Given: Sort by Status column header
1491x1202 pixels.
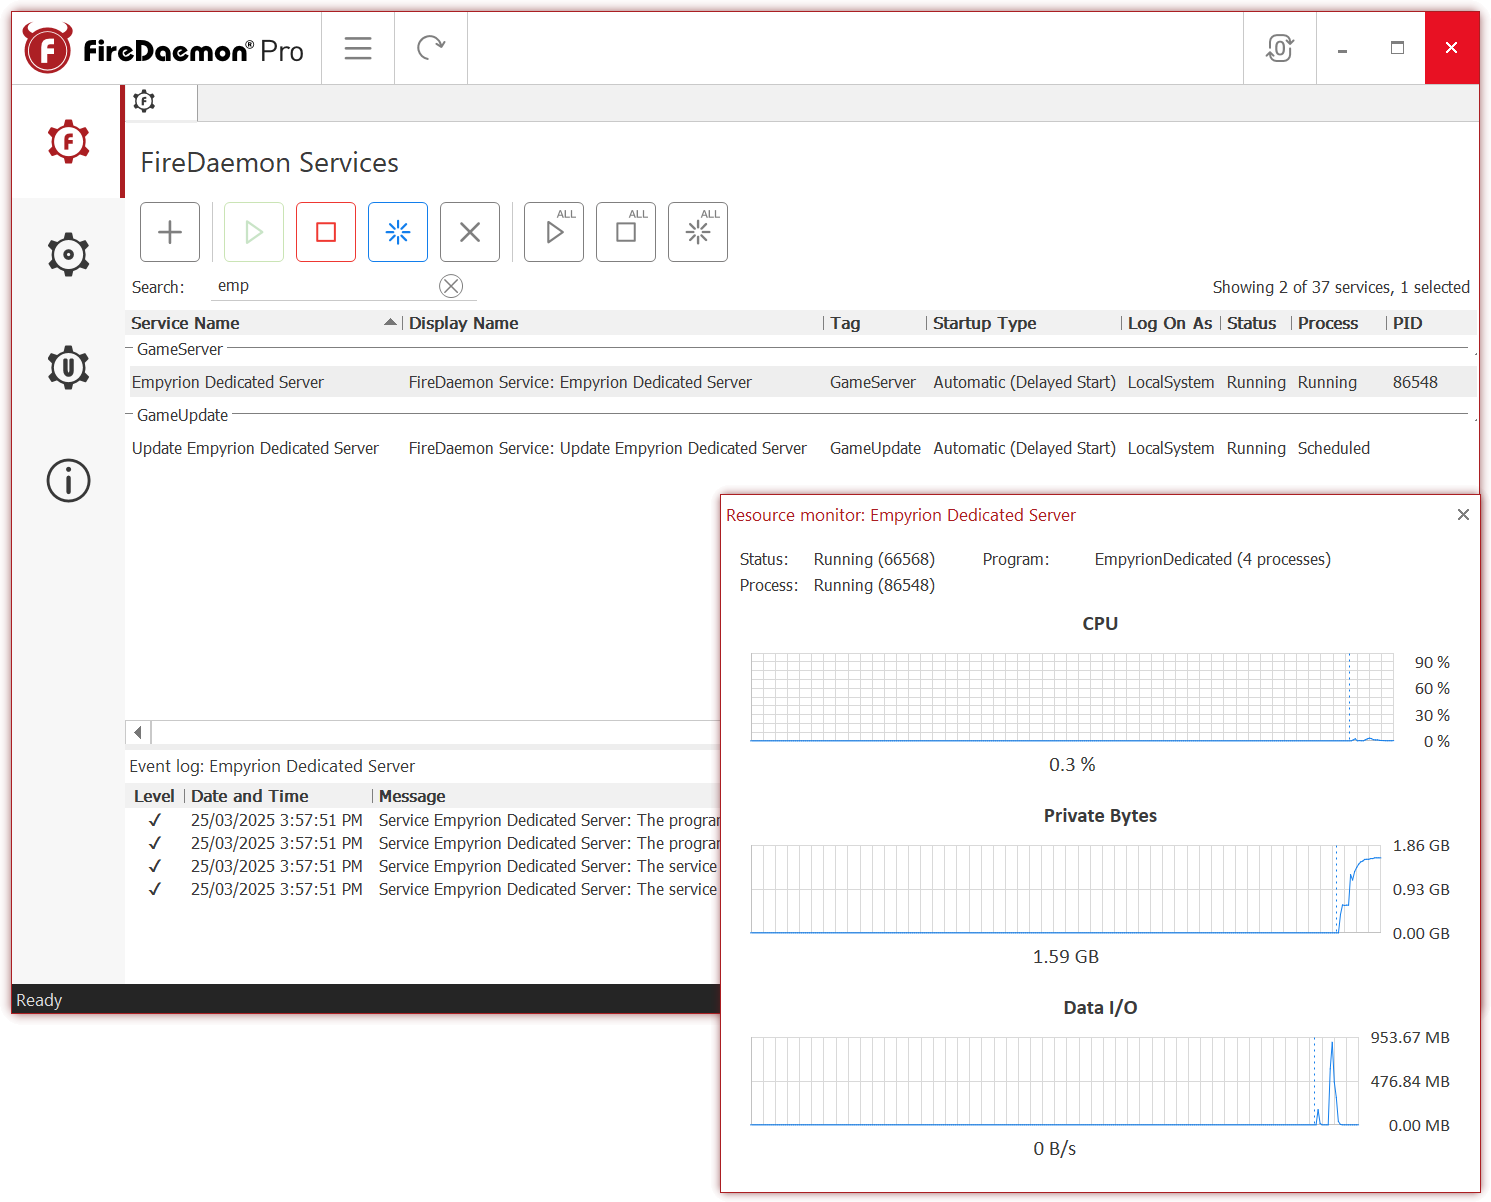Looking at the screenshot, I should click(x=1254, y=323).
